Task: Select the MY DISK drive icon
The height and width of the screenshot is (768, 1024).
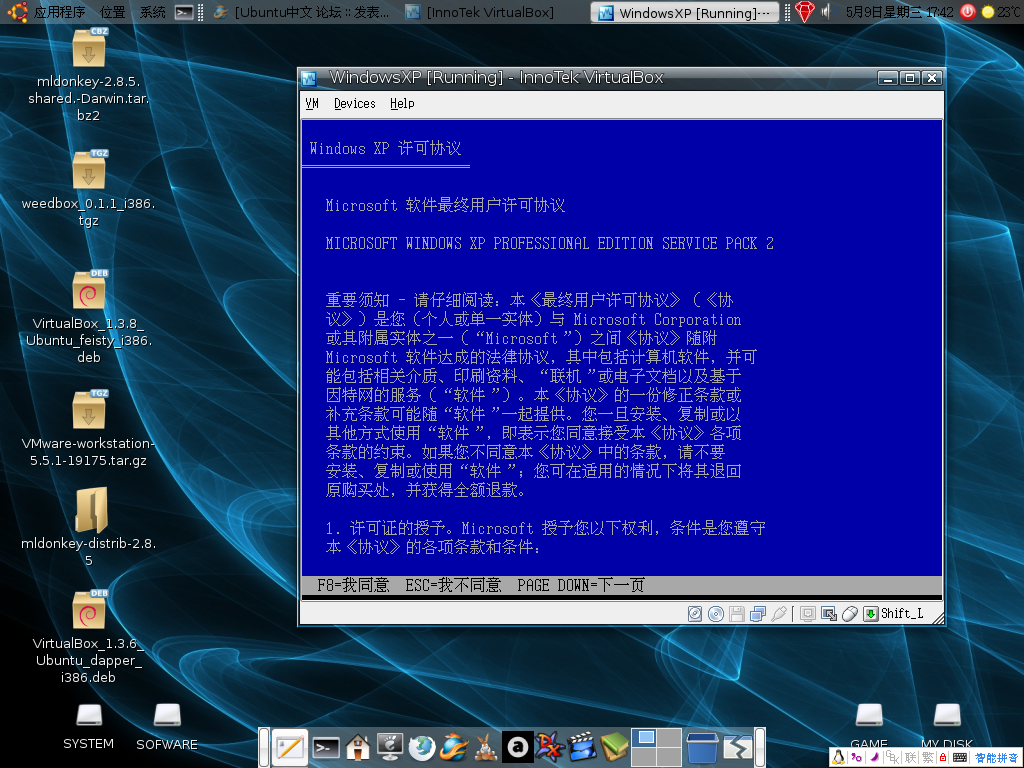Action: (947, 725)
